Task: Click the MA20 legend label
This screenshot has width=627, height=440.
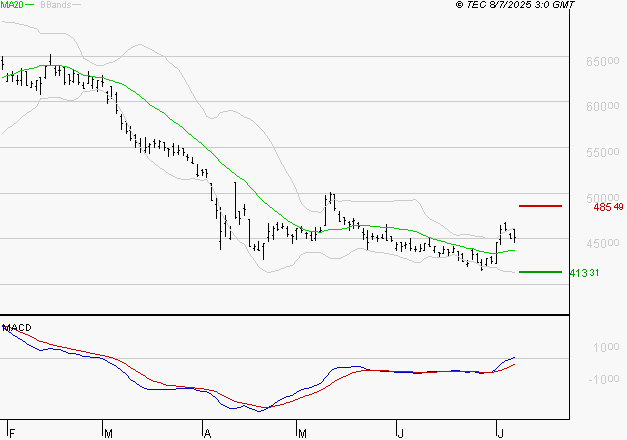Action: 12,4
